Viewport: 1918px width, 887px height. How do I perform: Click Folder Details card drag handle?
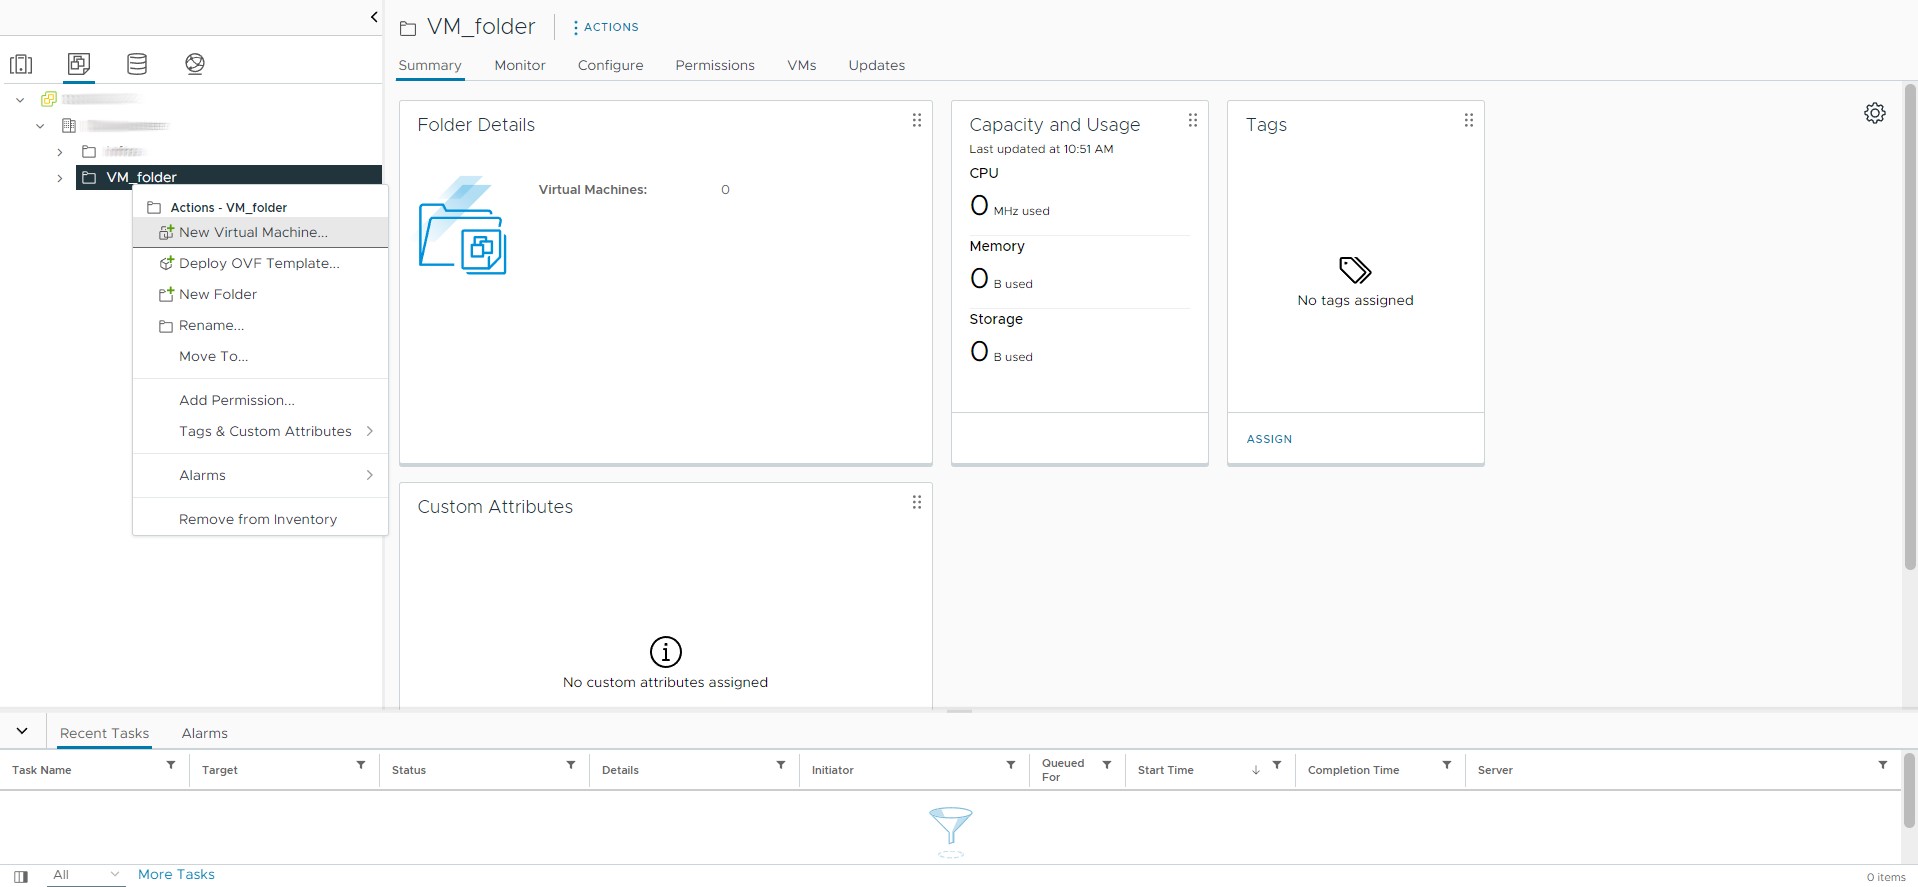pos(916,121)
